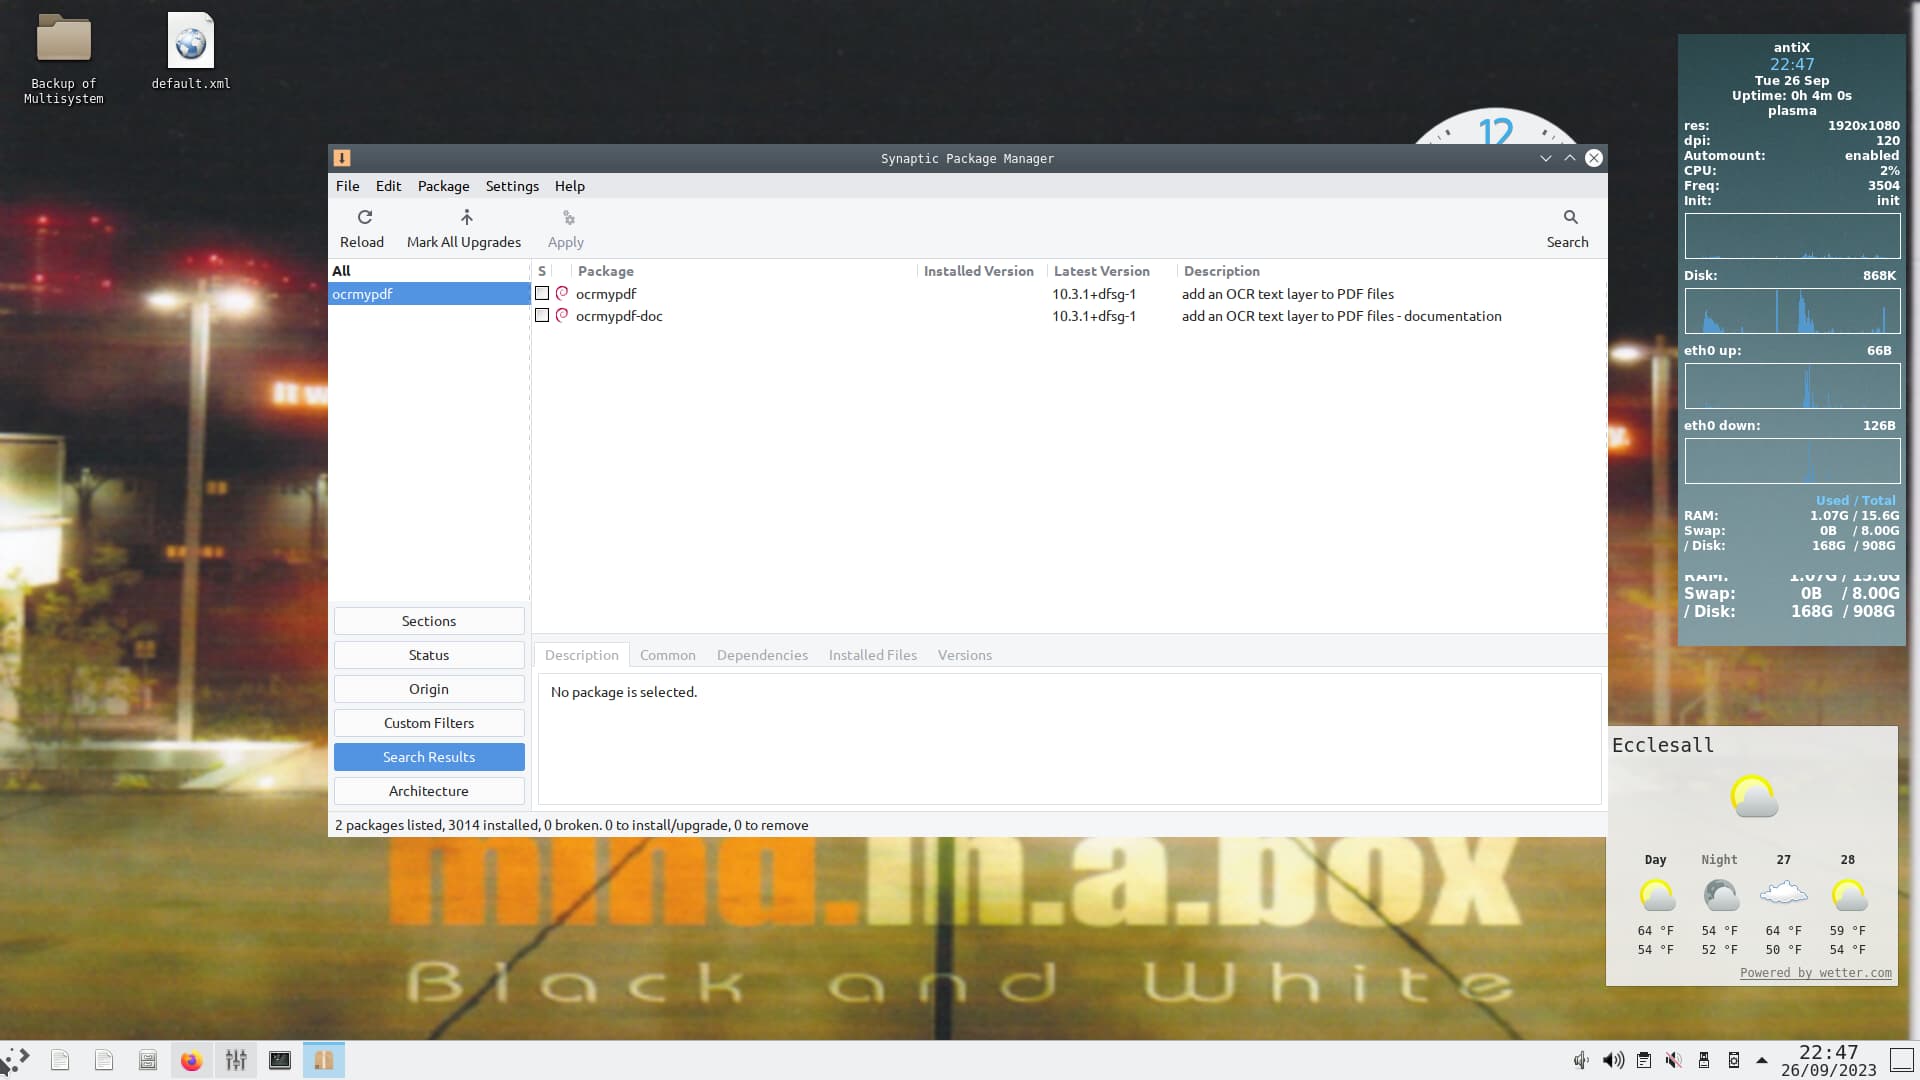Click the Apply toolbar button

point(566,228)
